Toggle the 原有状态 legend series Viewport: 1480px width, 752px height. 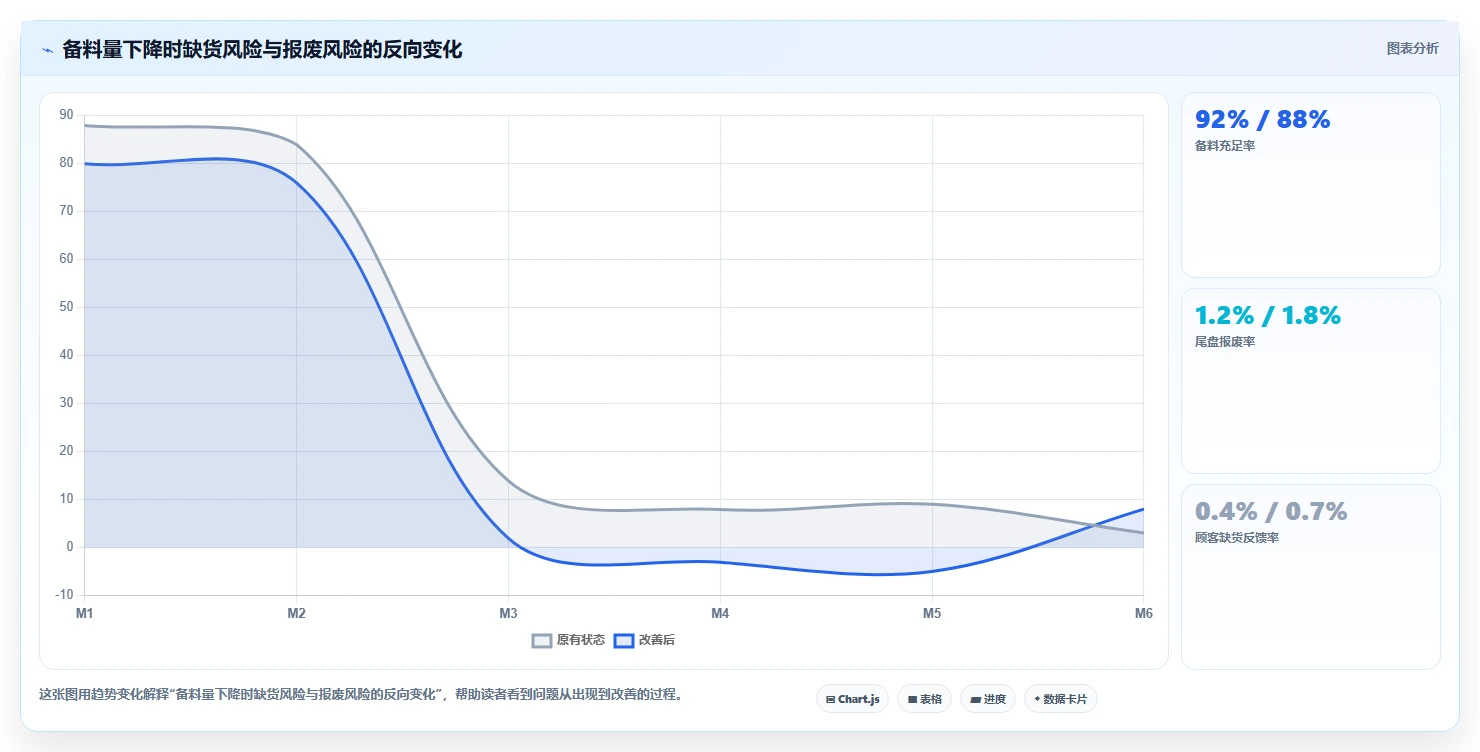click(568, 640)
